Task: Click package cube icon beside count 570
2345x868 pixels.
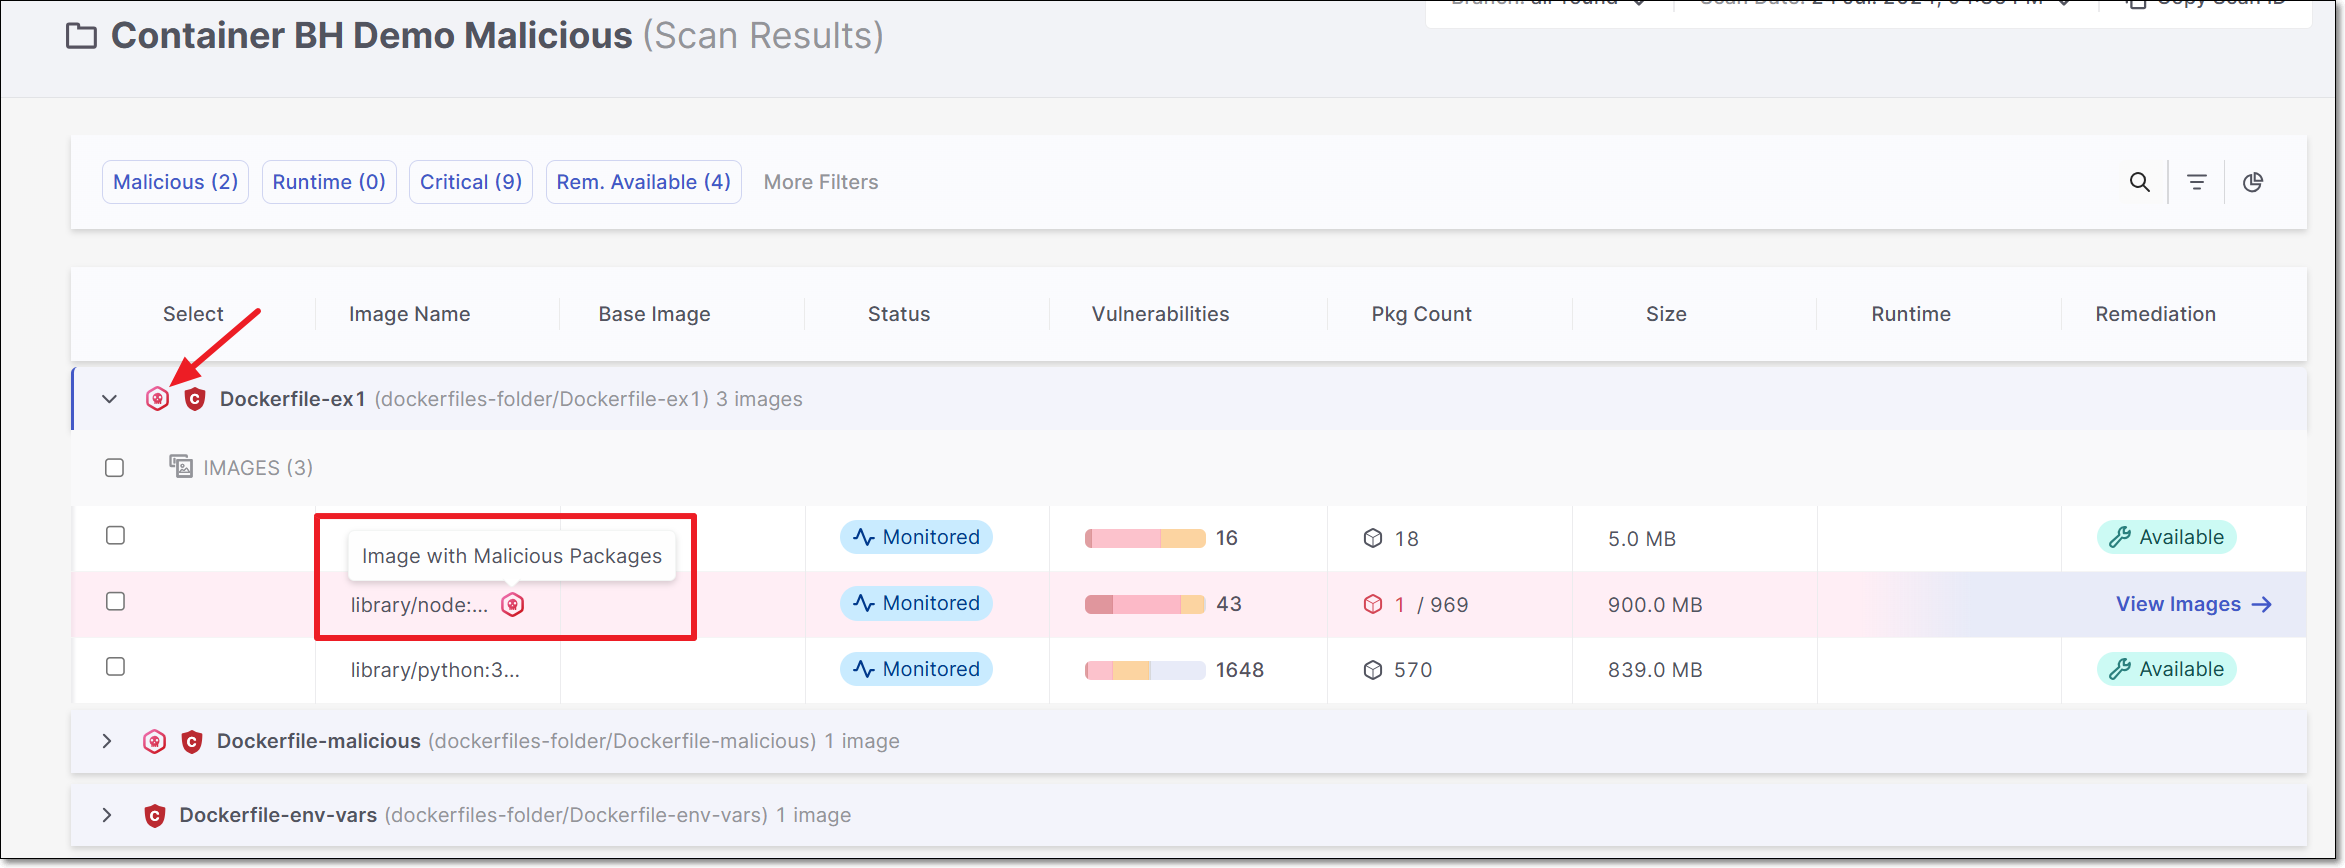Action: 1373,670
